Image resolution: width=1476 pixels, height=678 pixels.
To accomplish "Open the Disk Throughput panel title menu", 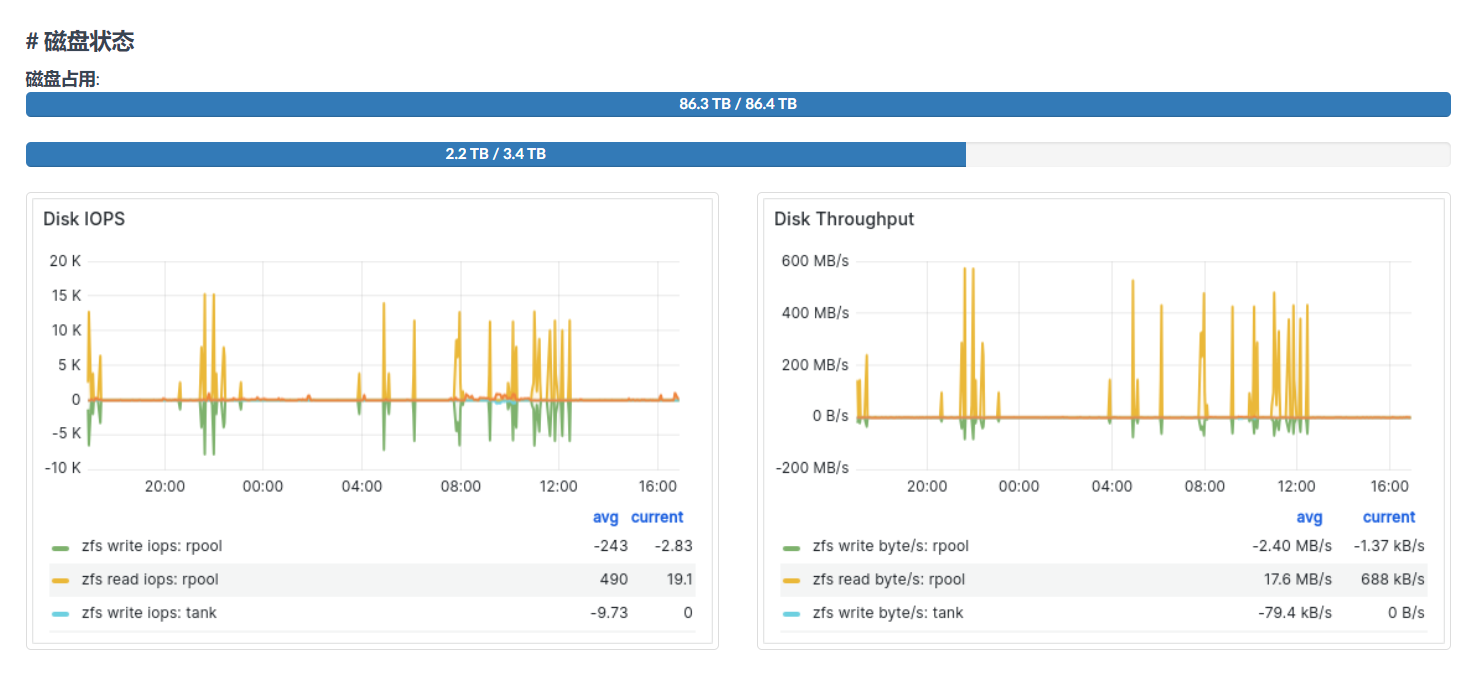I will click(844, 218).
